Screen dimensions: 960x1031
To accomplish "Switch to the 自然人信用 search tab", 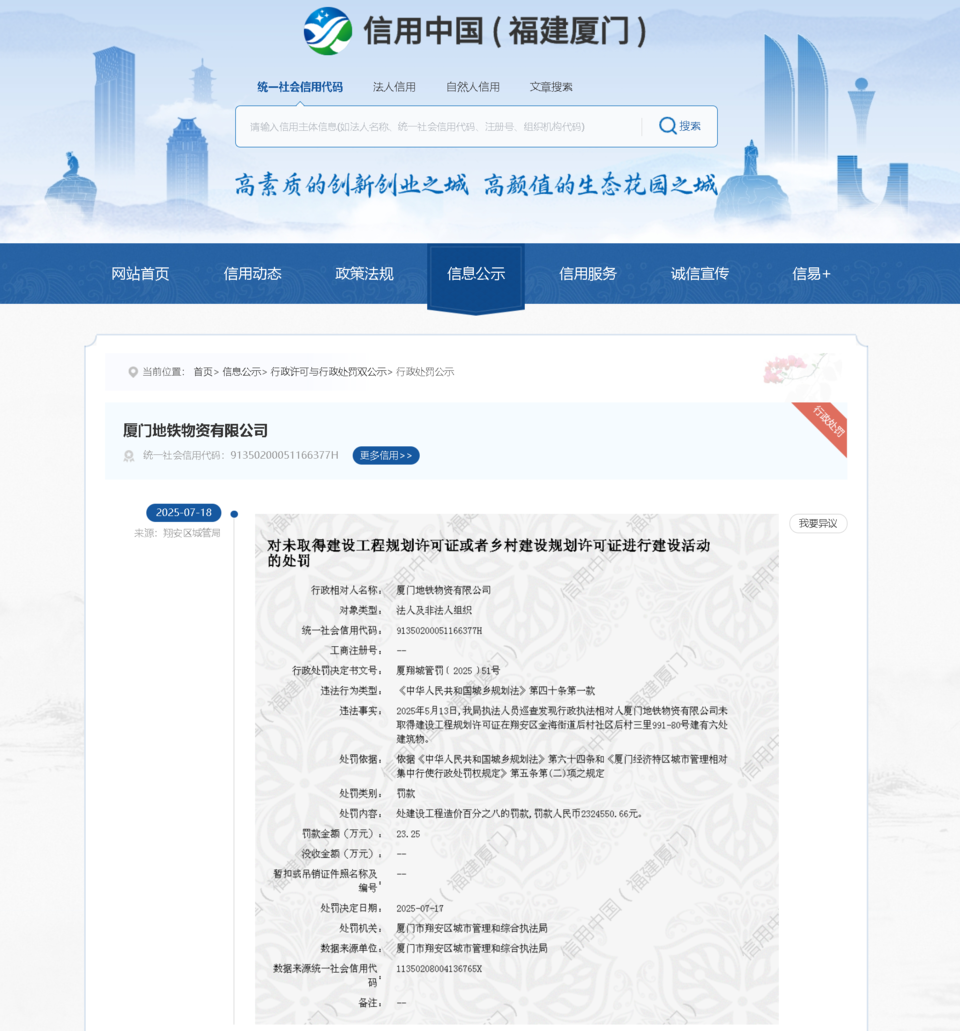I will point(473,87).
